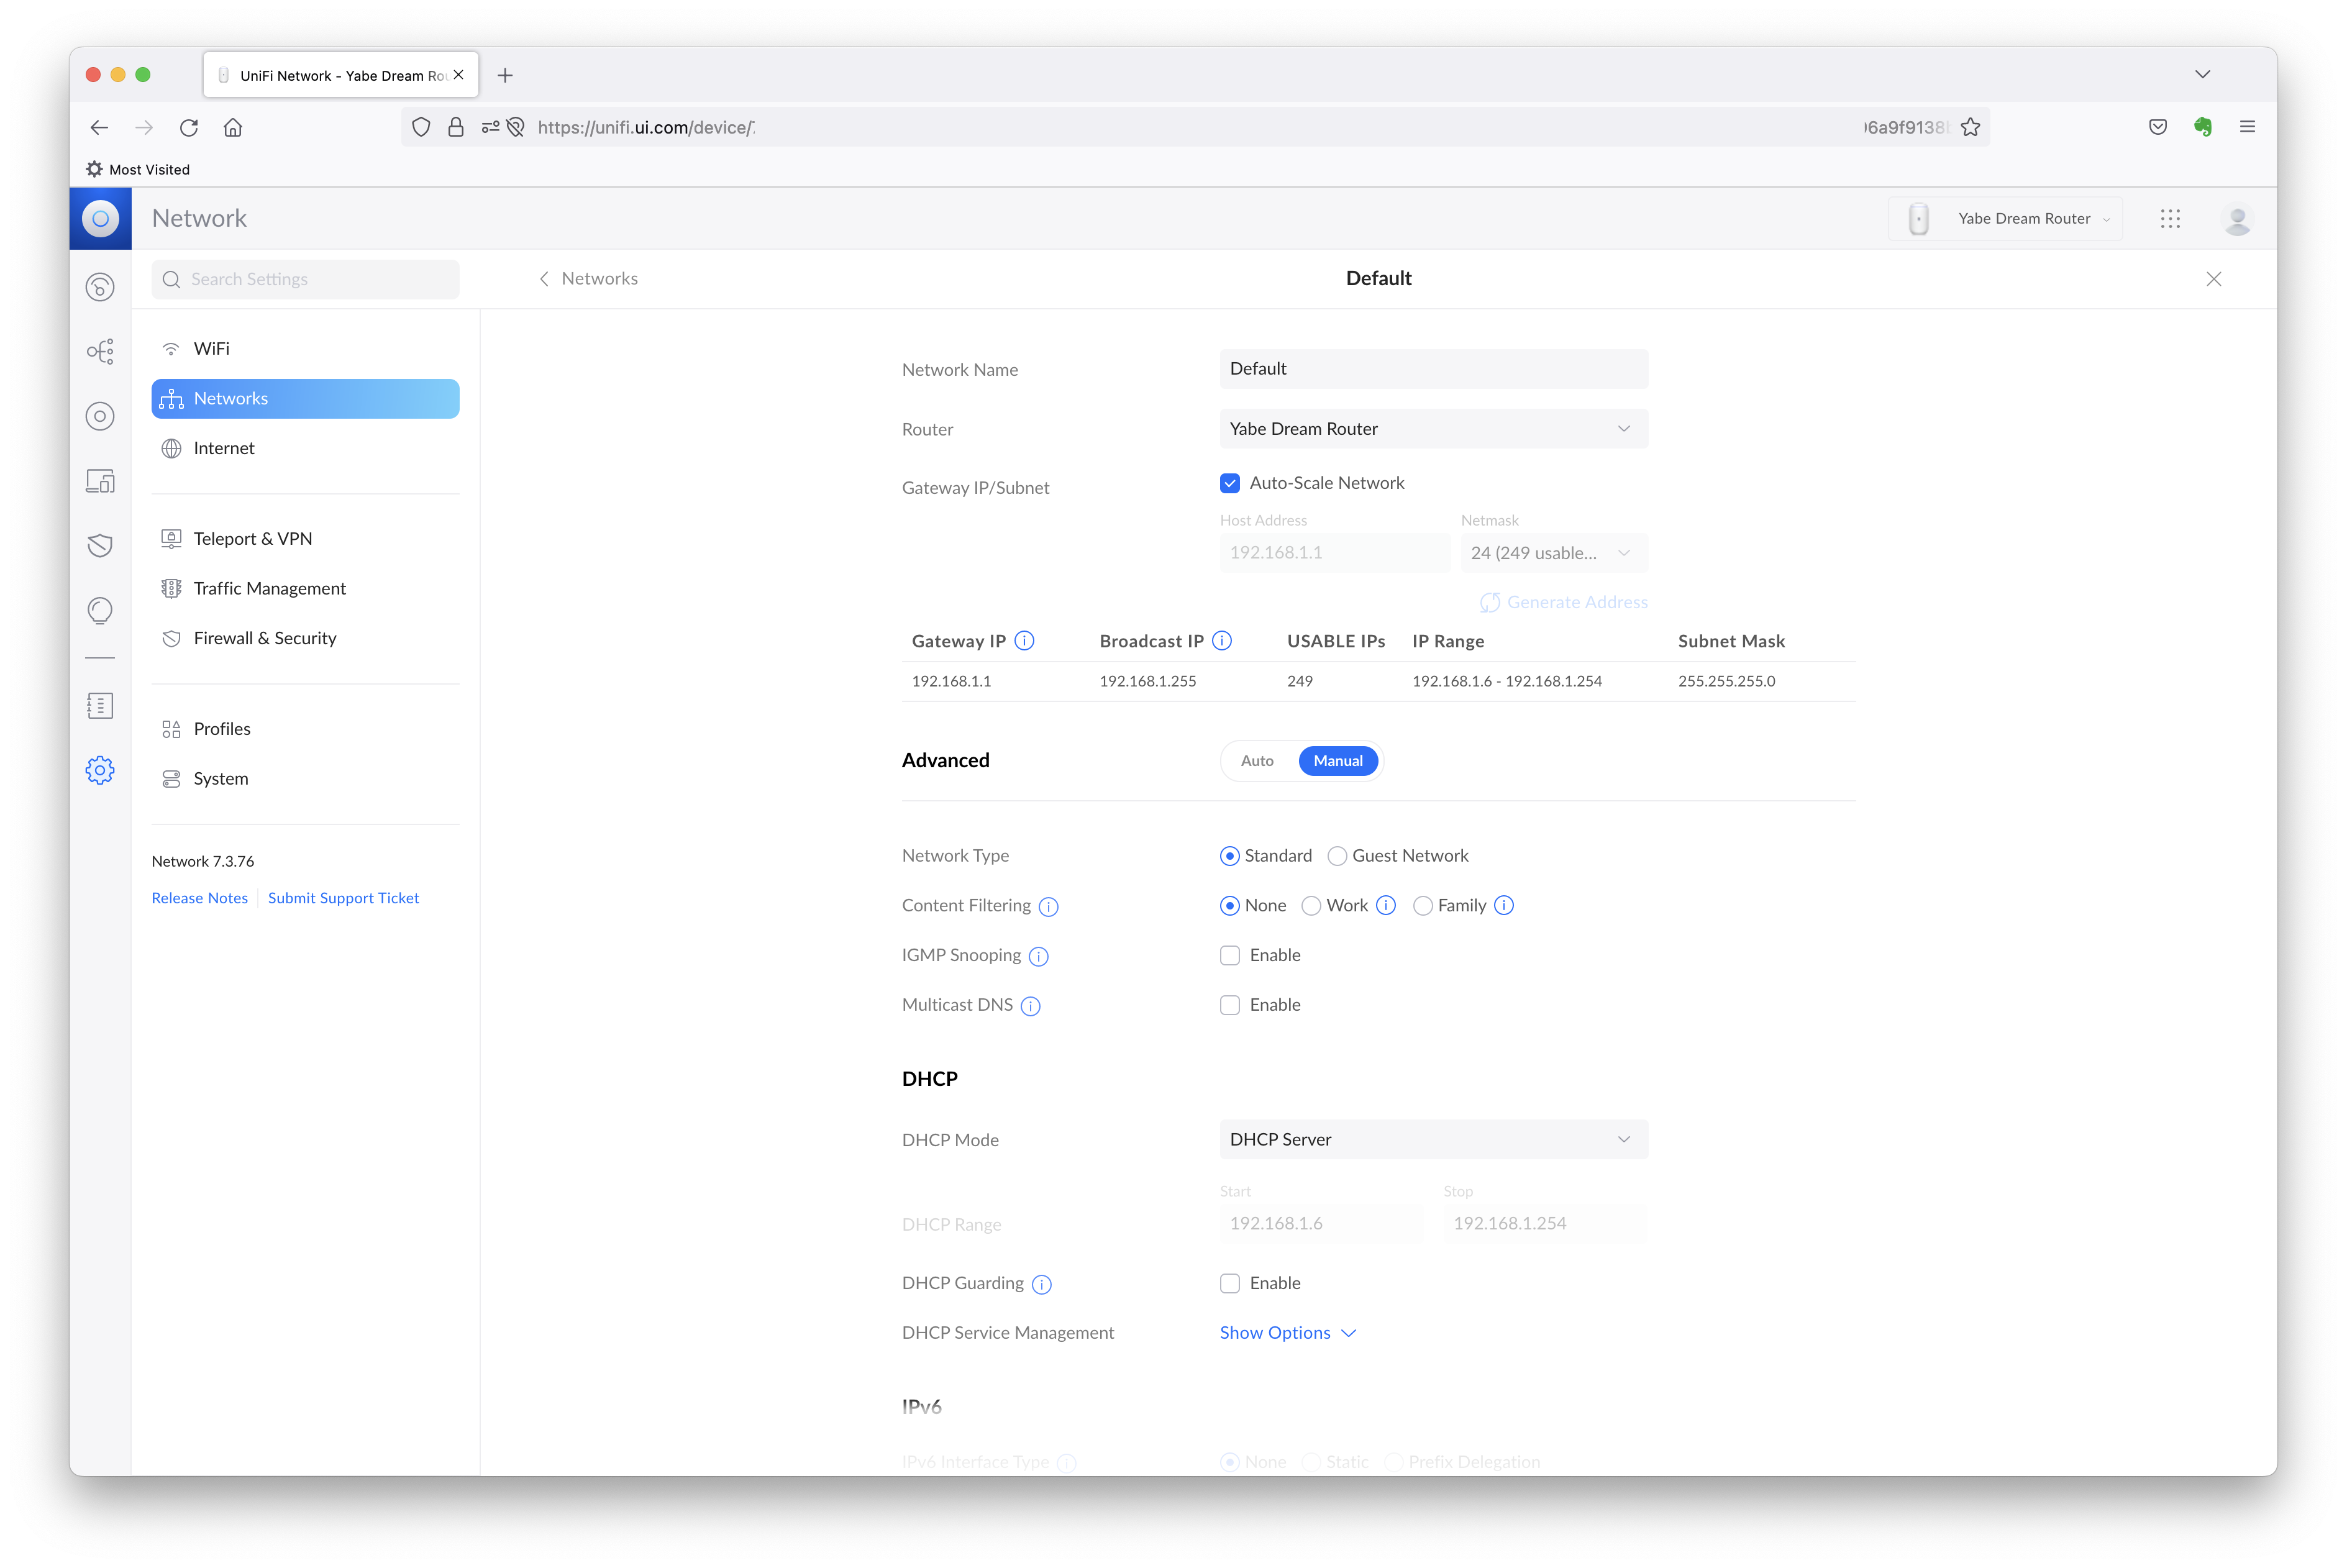2347x1568 pixels.
Task: Open the DHCP Mode dropdown
Action: (x=1433, y=1140)
